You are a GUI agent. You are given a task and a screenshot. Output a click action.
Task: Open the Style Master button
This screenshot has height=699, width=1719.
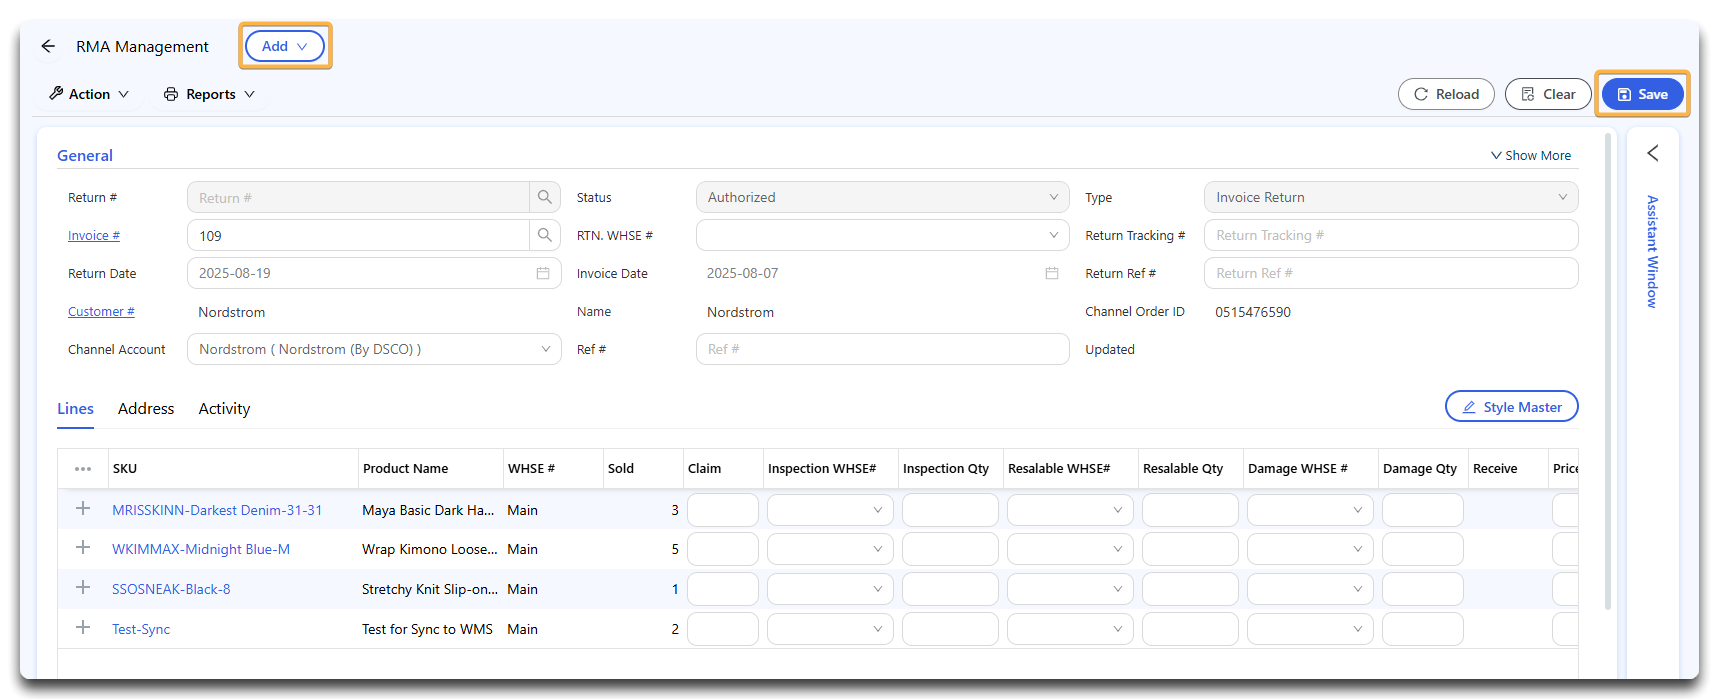[1511, 407]
